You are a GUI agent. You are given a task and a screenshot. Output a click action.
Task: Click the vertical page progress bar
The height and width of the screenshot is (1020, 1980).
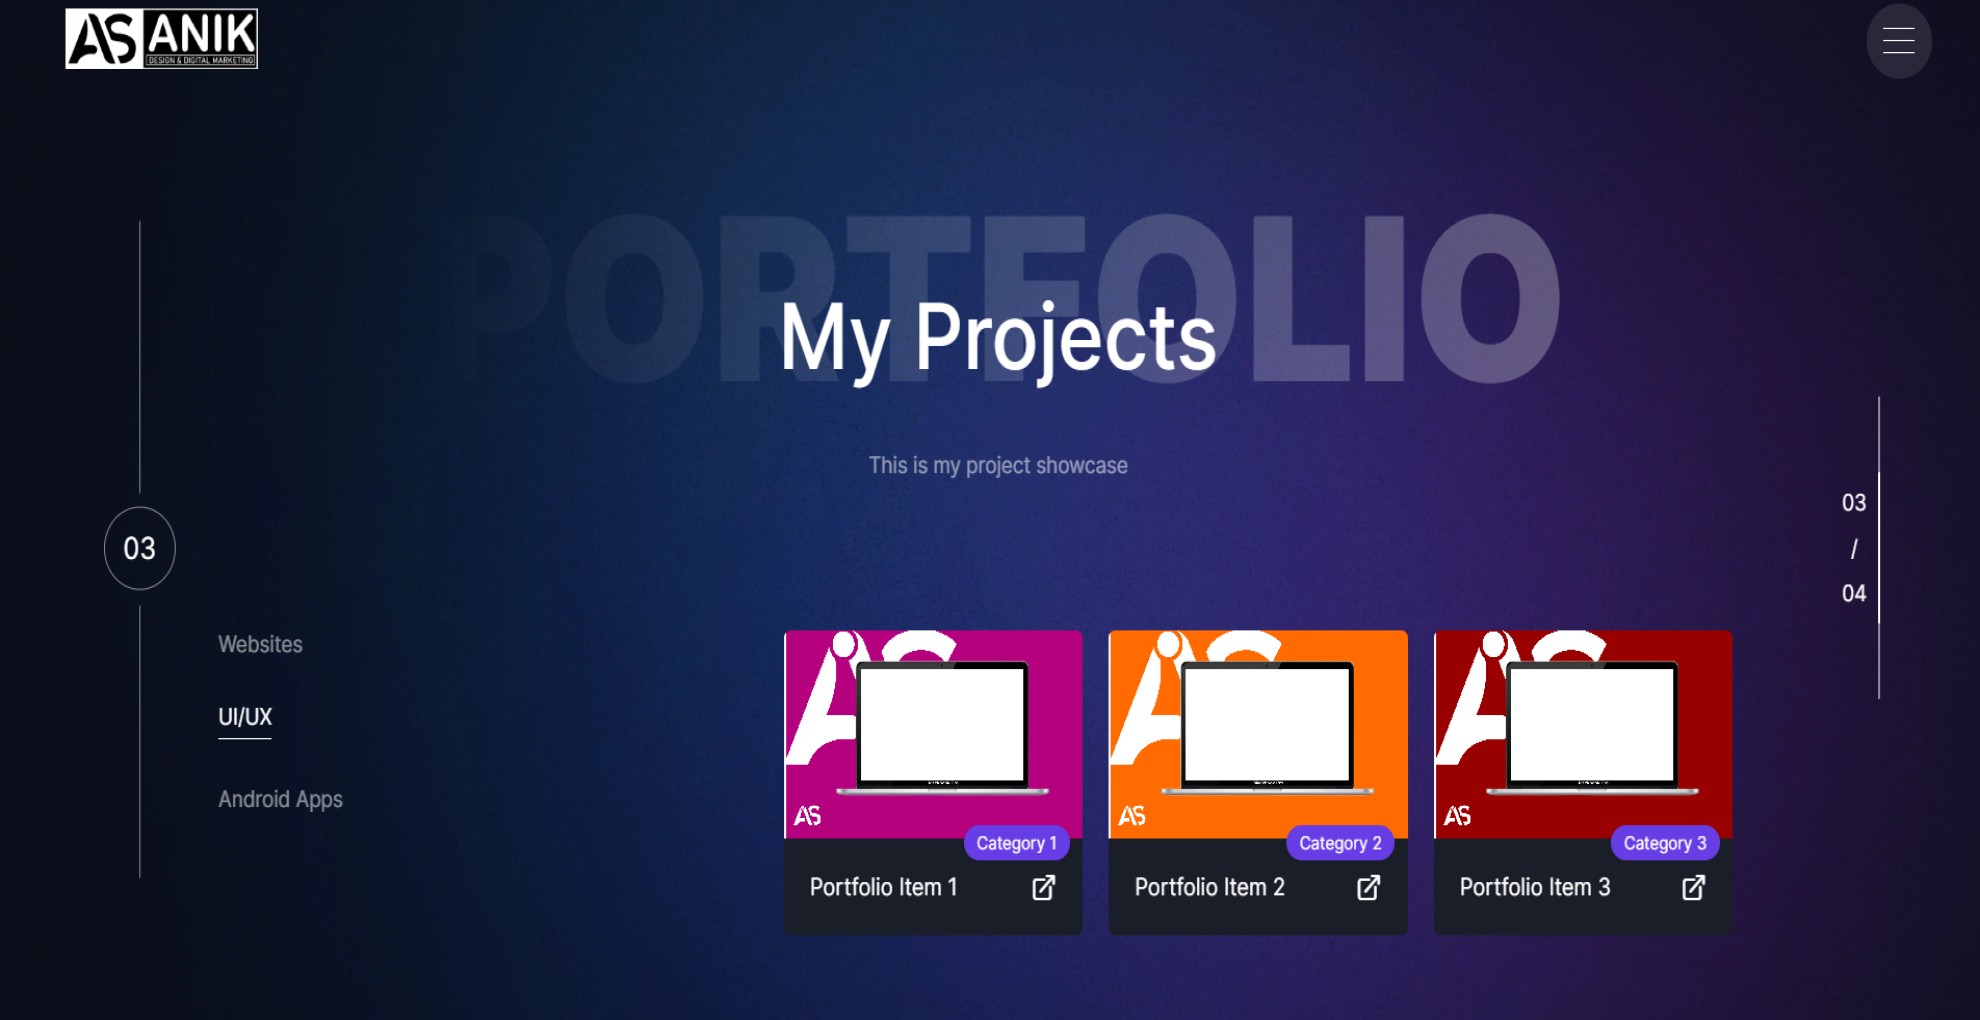[x=1879, y=548]
